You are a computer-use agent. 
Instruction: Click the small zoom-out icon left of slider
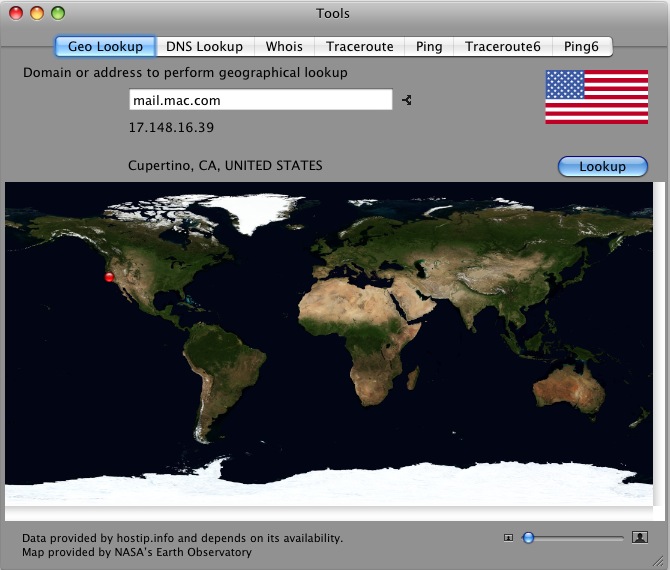point(508,538)
